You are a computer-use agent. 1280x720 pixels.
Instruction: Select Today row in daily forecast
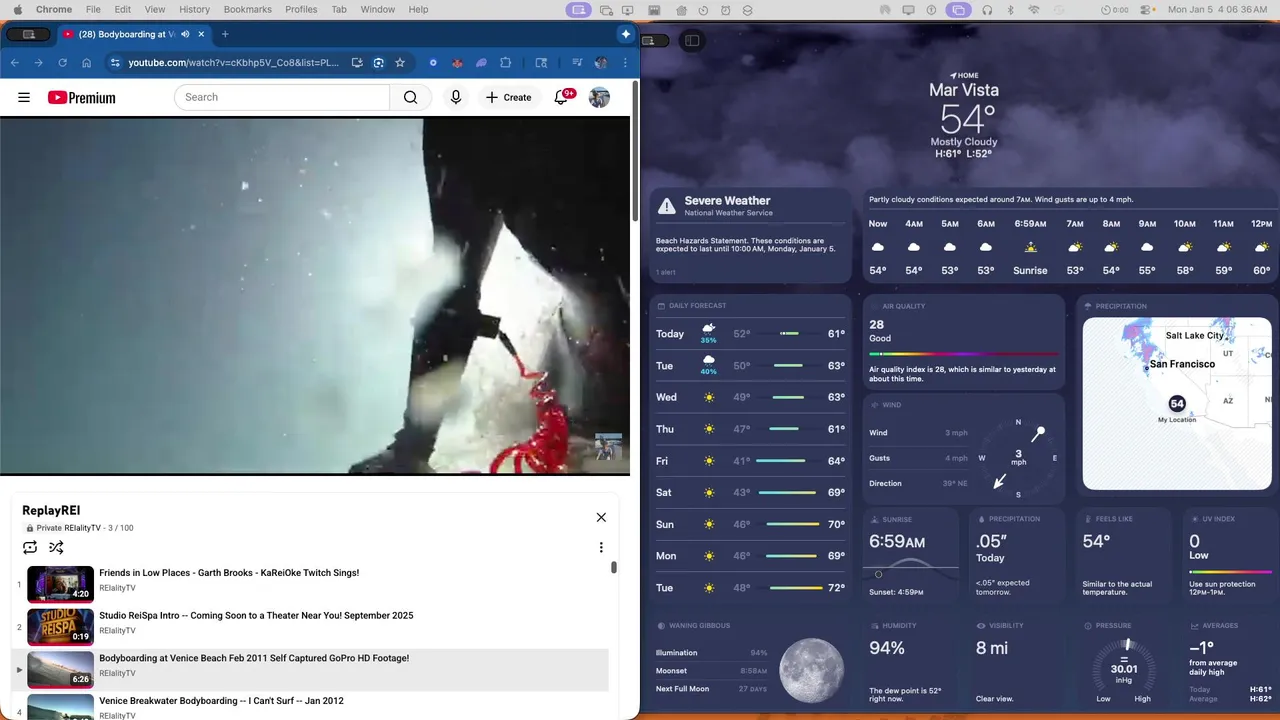pos(751,334)
